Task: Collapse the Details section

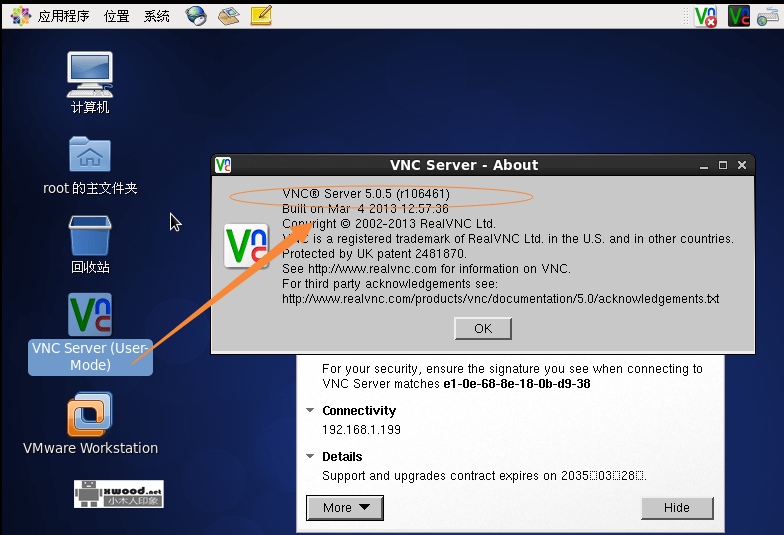Action: [x=310, y=456]
